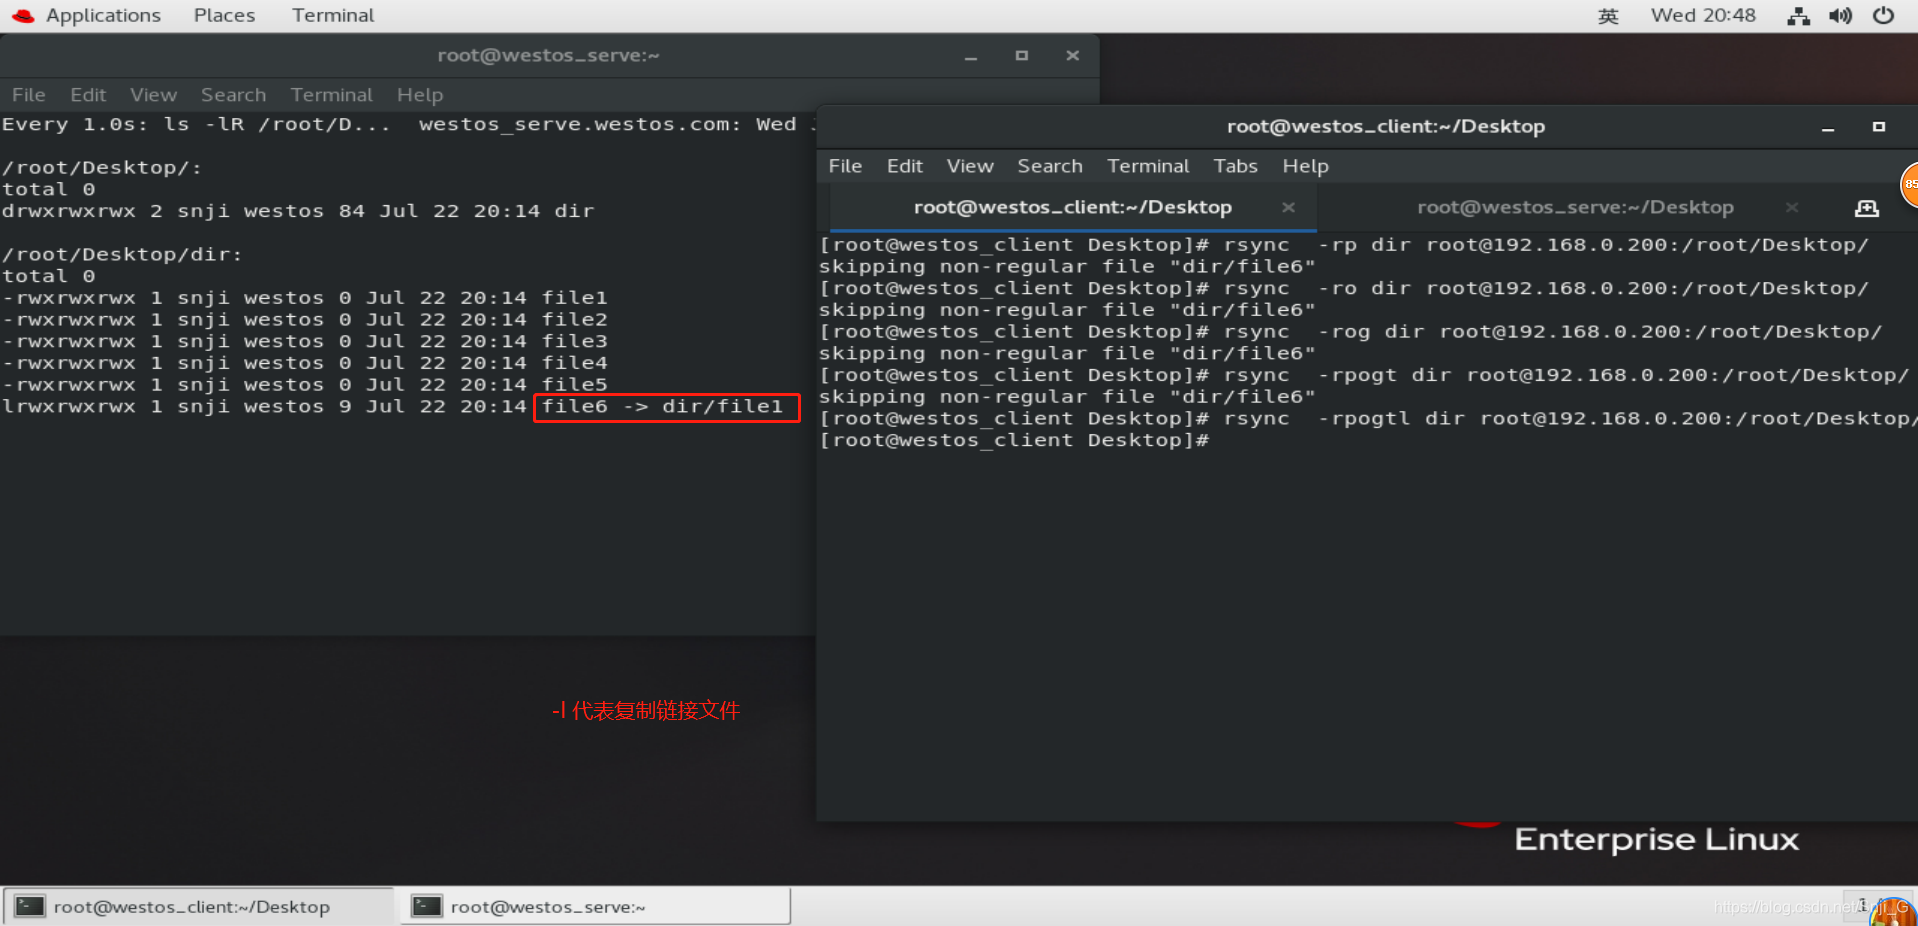This screenshot has height=926, width=1918.
Task: Click the network connection icon
Action: pyautogui.click(x=1798, y=16)
